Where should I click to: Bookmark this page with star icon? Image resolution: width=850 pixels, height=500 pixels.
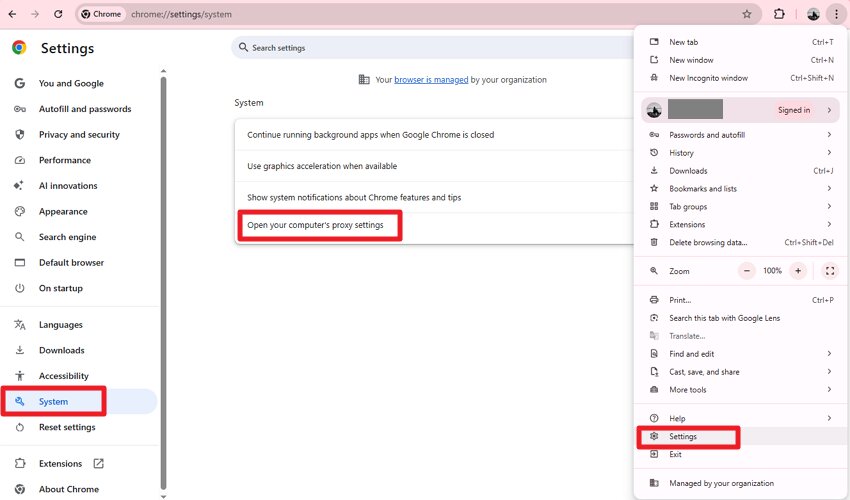click(747, 14)
